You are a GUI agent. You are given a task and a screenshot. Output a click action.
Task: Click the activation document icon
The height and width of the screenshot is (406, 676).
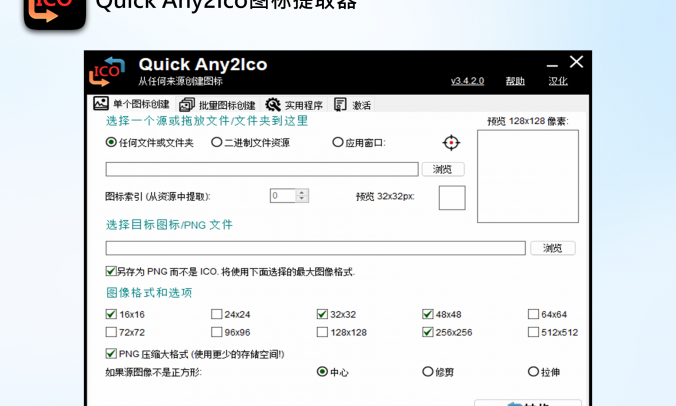click(340, 104)
